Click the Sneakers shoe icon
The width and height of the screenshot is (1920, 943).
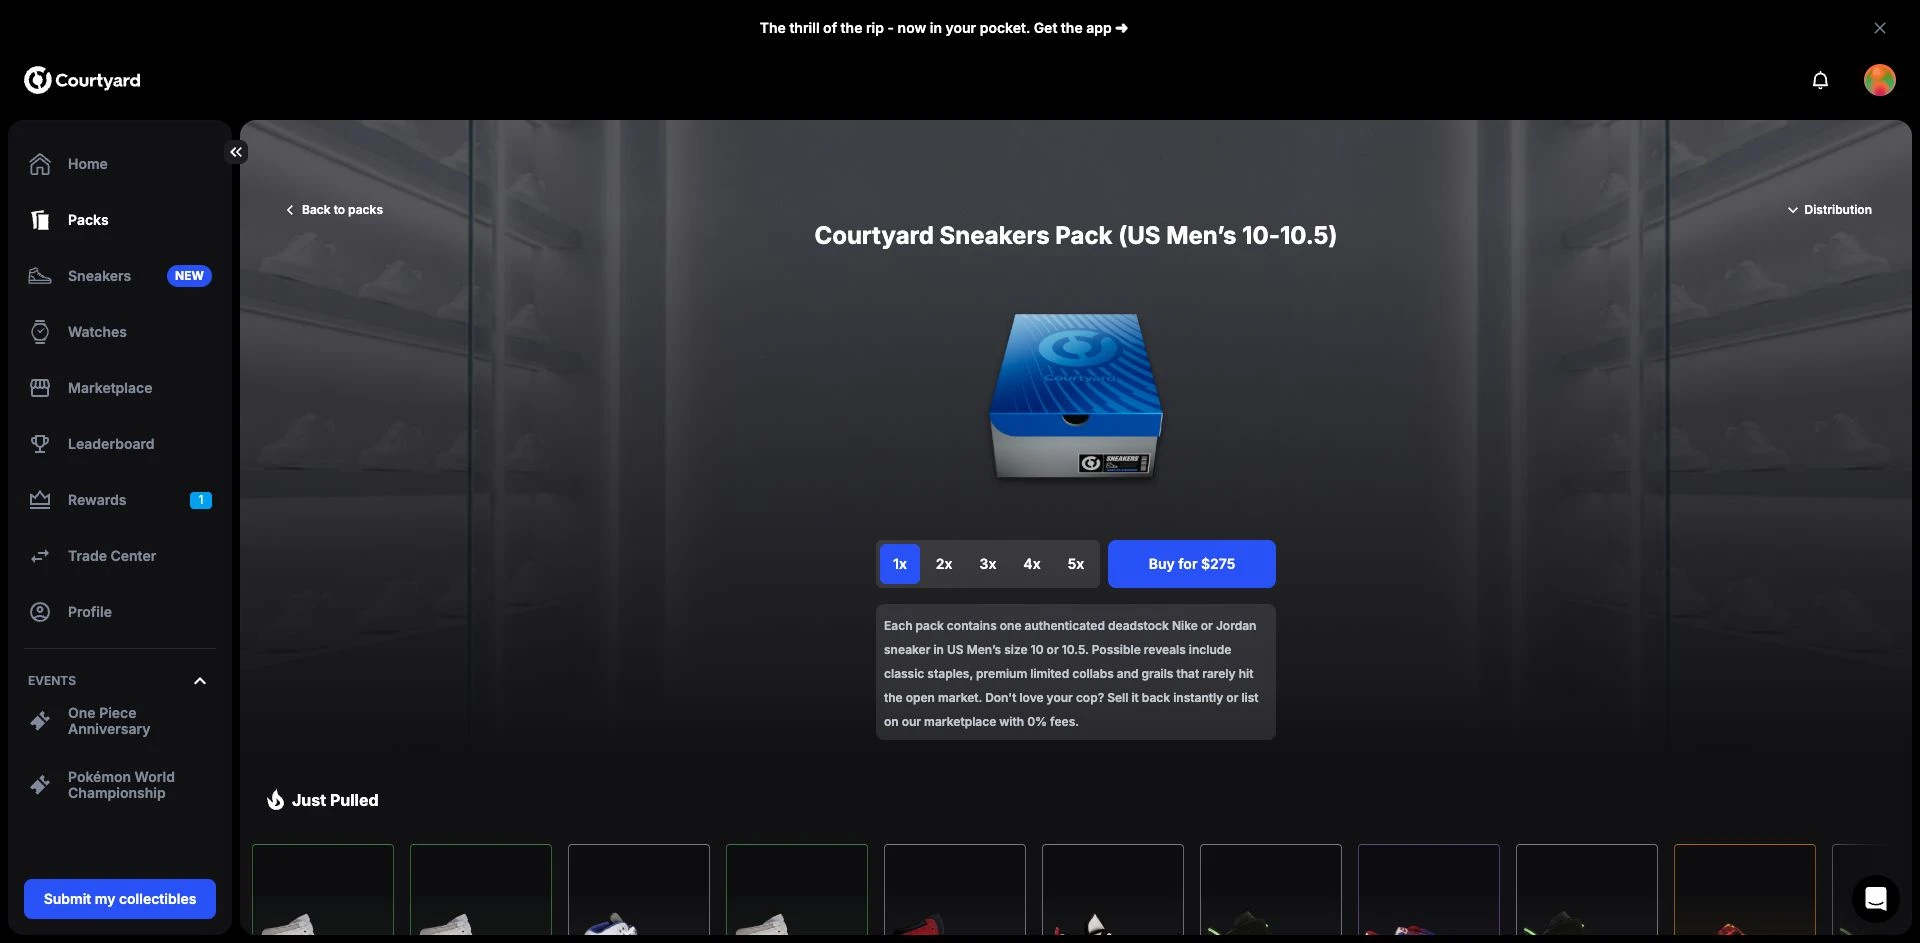[40, 276]
